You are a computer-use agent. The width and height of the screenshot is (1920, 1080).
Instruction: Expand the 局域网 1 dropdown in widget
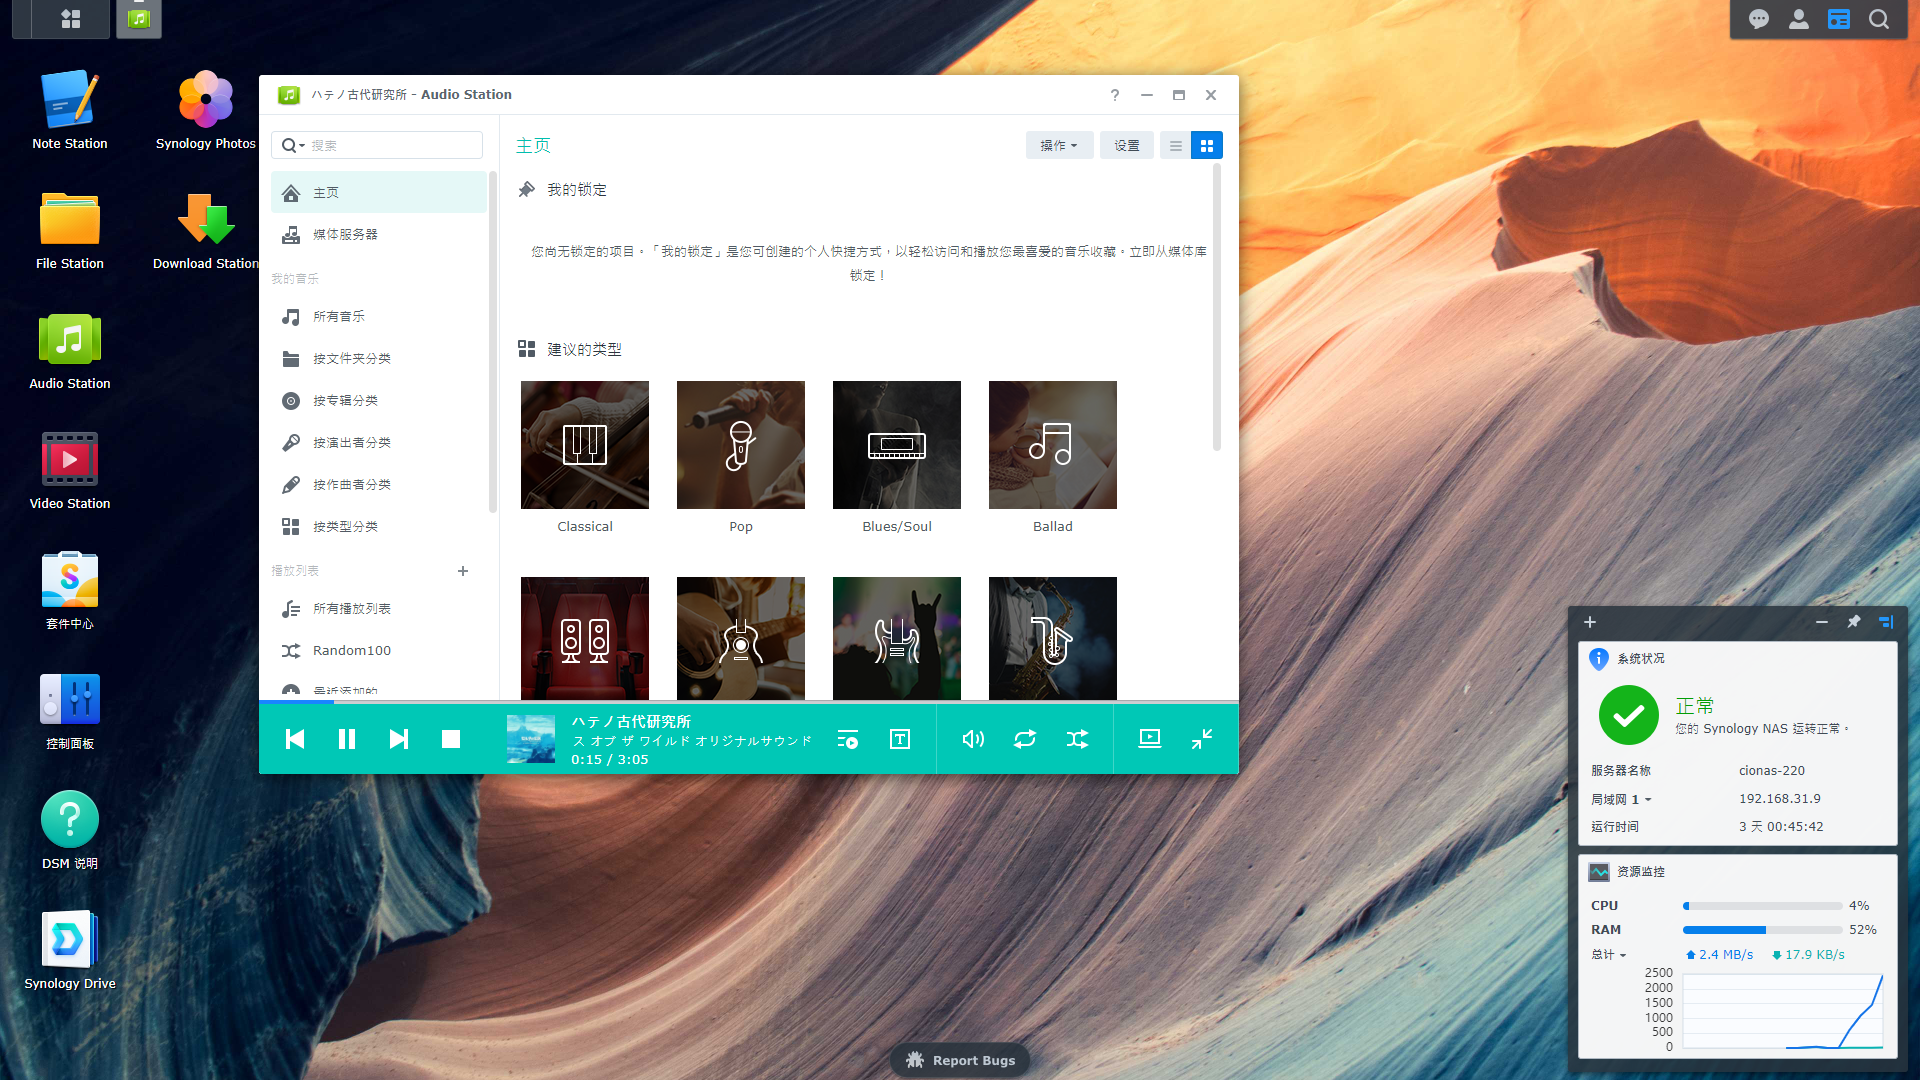[1648, 800]
